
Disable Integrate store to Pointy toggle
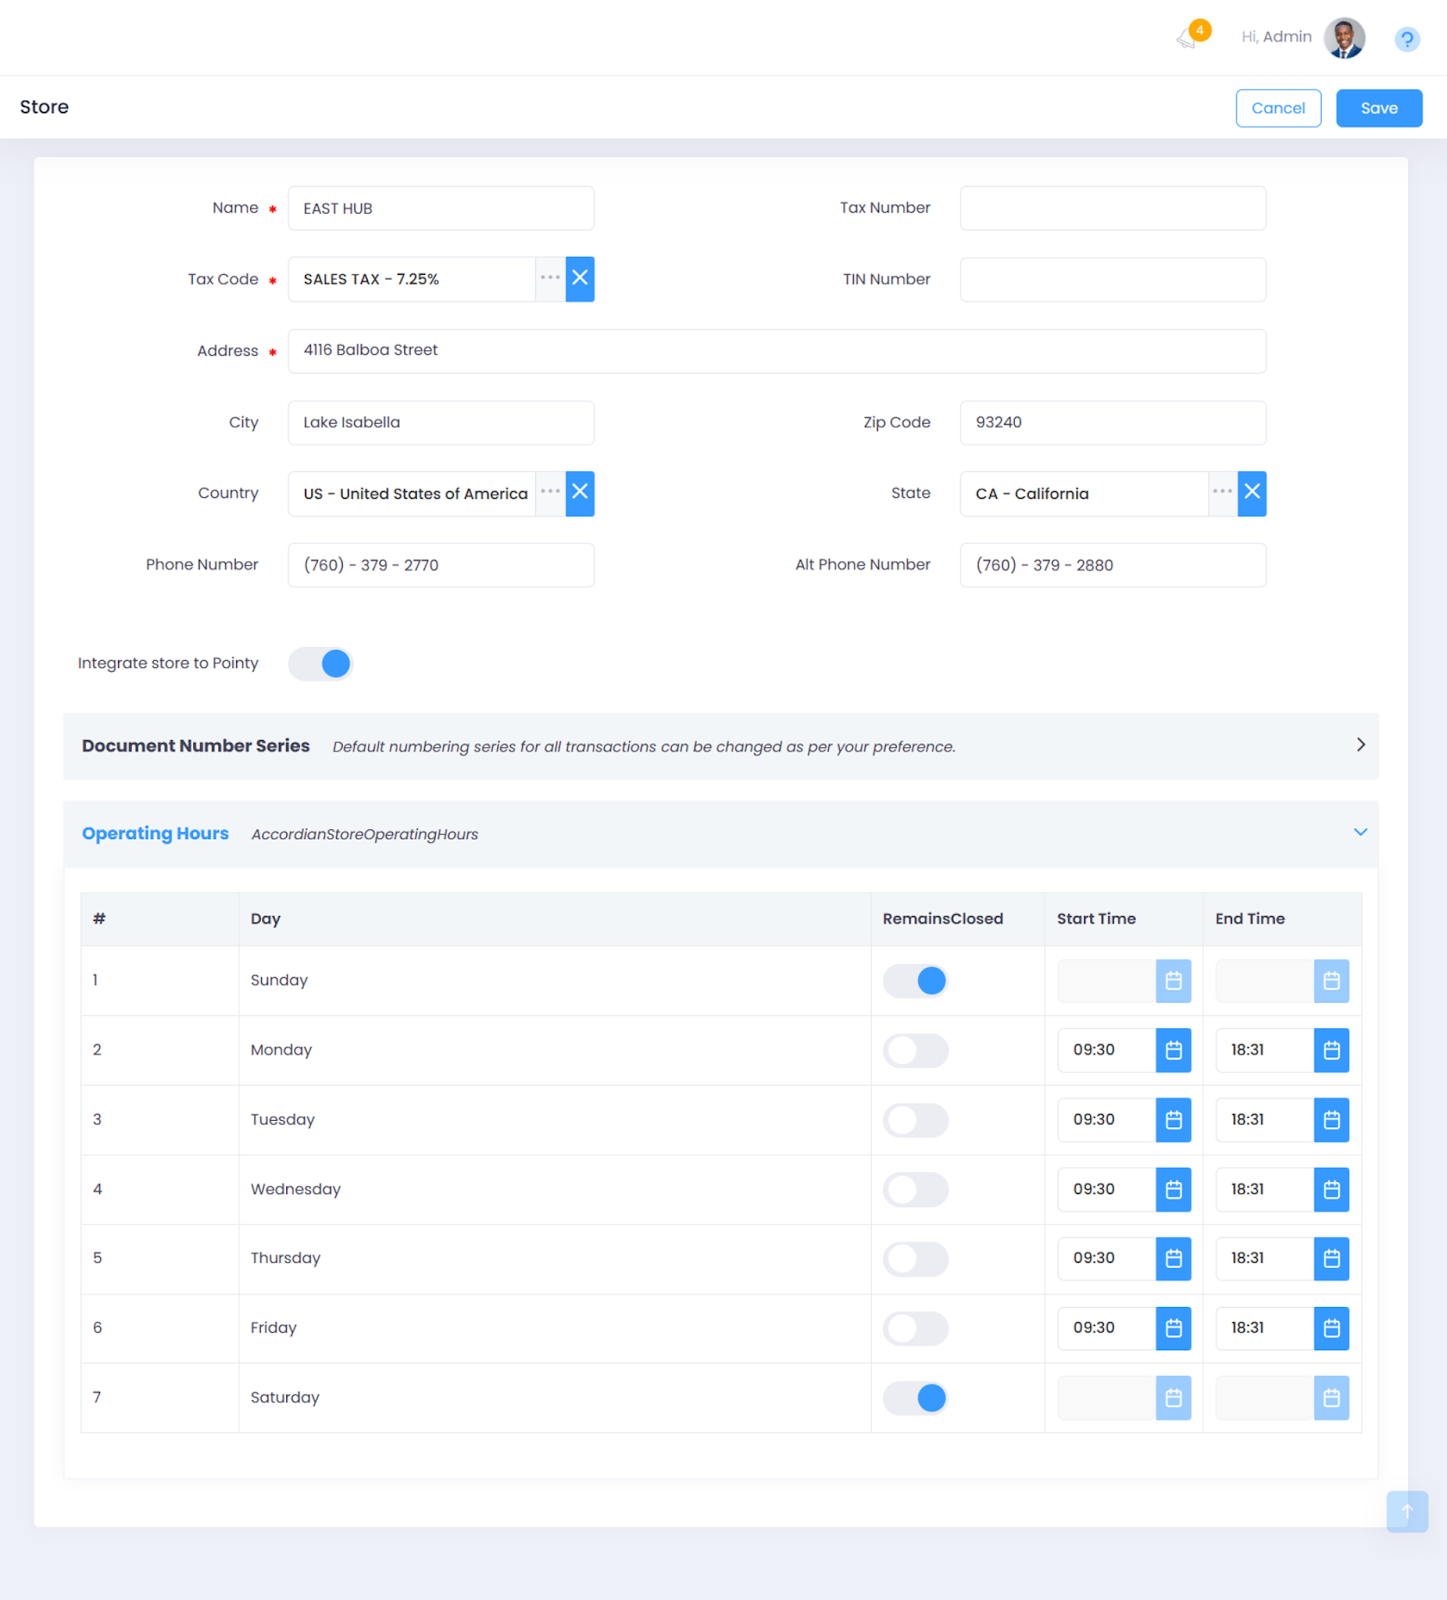pyautogui.click(x=321, y=664)
